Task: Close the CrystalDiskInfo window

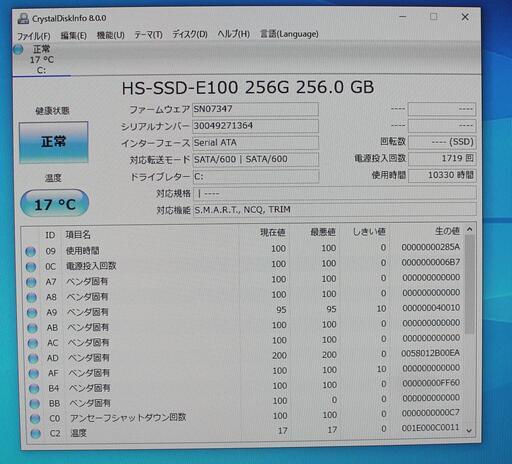Action: [465, 17]
